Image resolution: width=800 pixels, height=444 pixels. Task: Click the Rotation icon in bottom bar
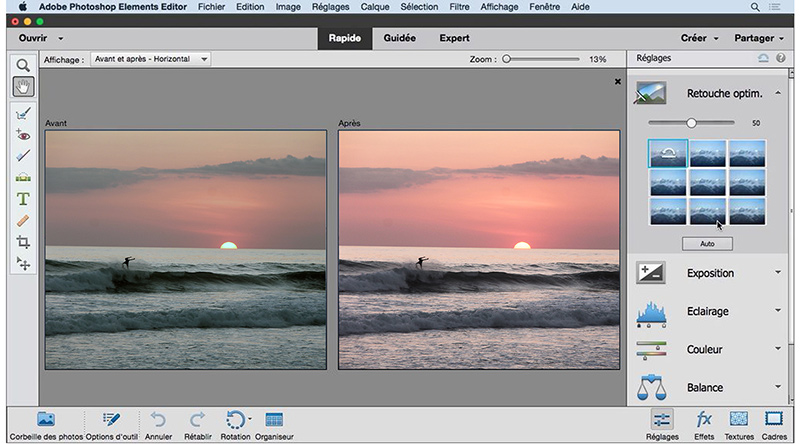pyautogui.click(x=234, y=420)
